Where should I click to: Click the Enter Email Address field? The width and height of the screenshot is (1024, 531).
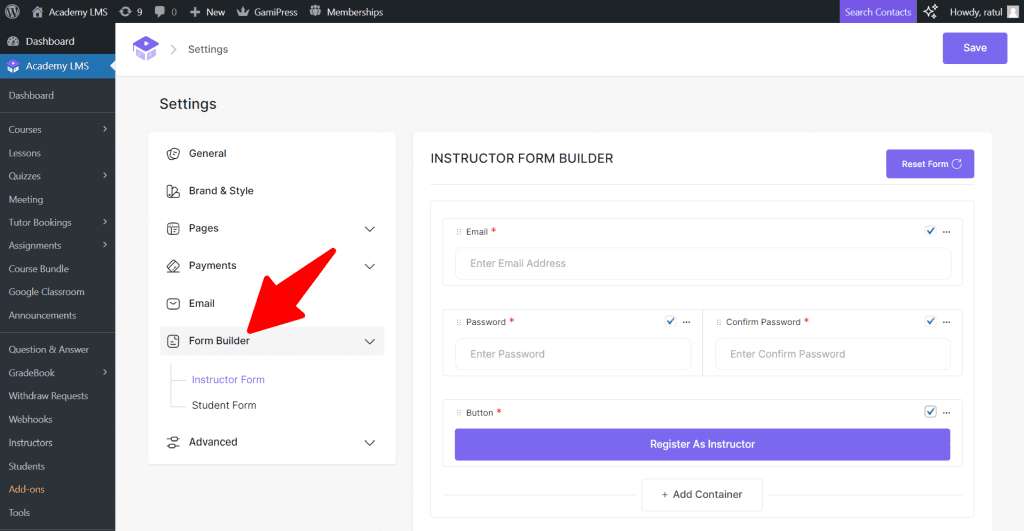tap(703, 263)
